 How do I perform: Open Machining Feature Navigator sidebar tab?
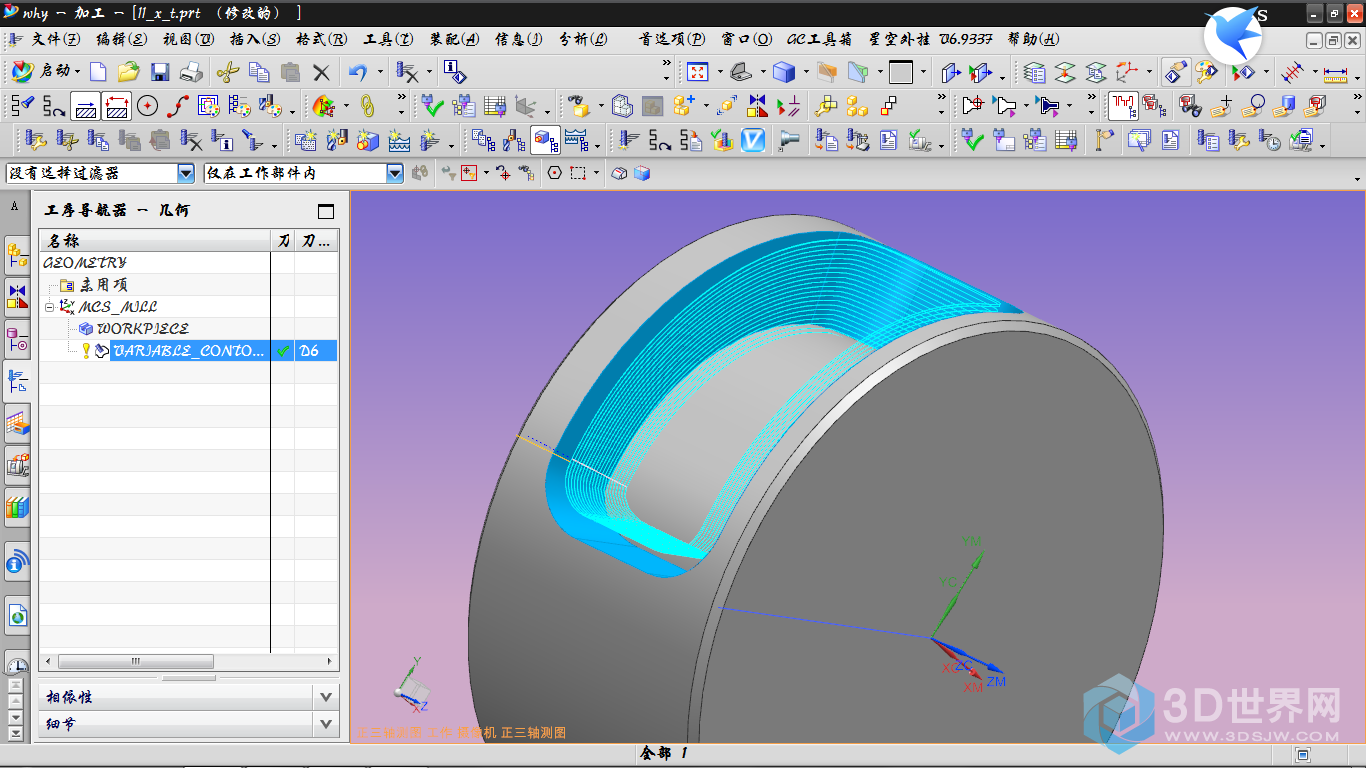(x=17, y=424)
